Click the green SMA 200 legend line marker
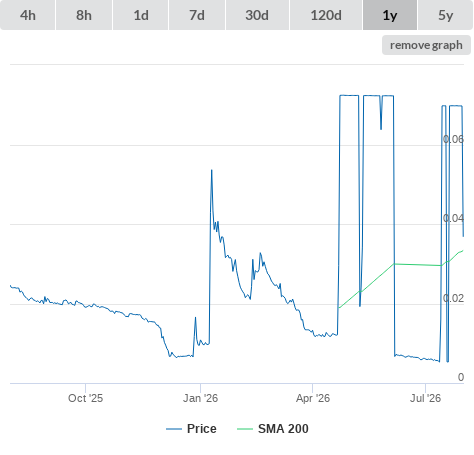This screenshot has width=474, height=455. [245, 429]
